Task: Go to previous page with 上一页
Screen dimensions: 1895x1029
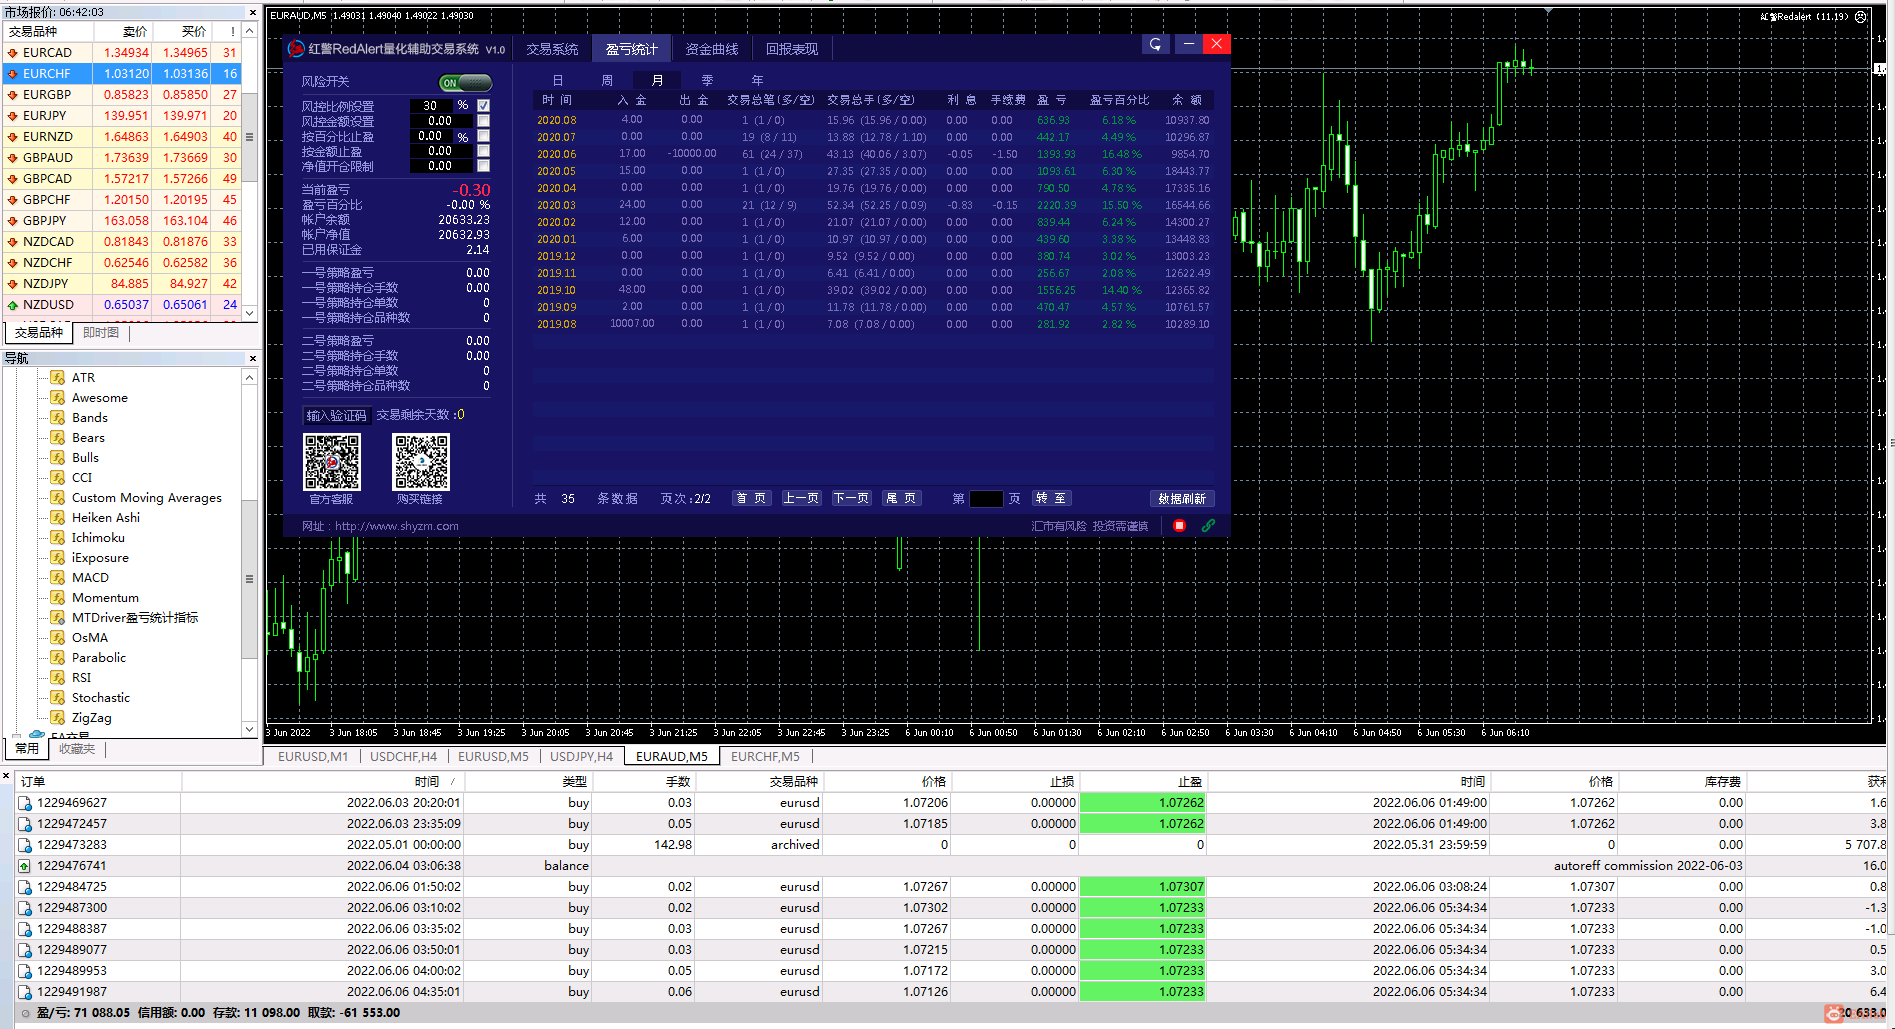Action: point(801,498)
